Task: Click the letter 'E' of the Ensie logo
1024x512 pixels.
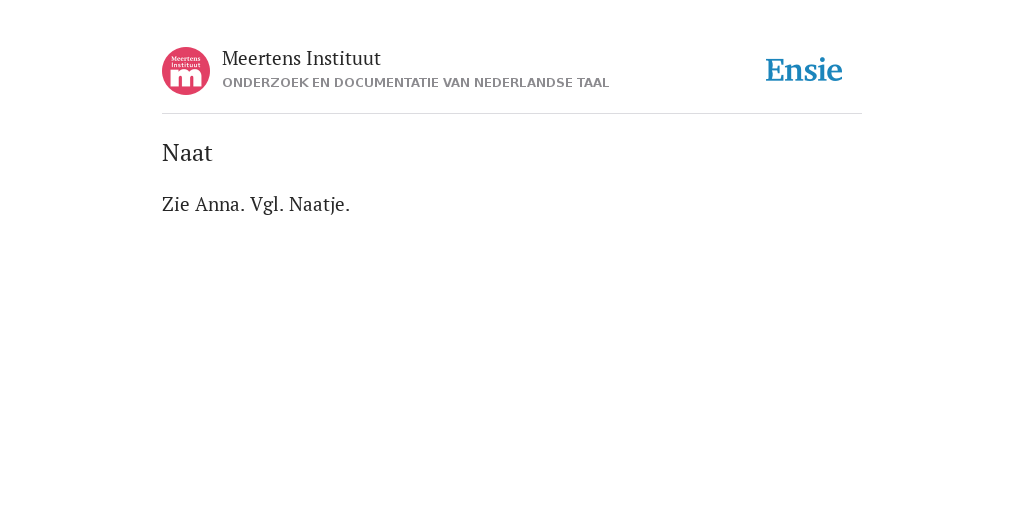Action: [x=775, y=71]
